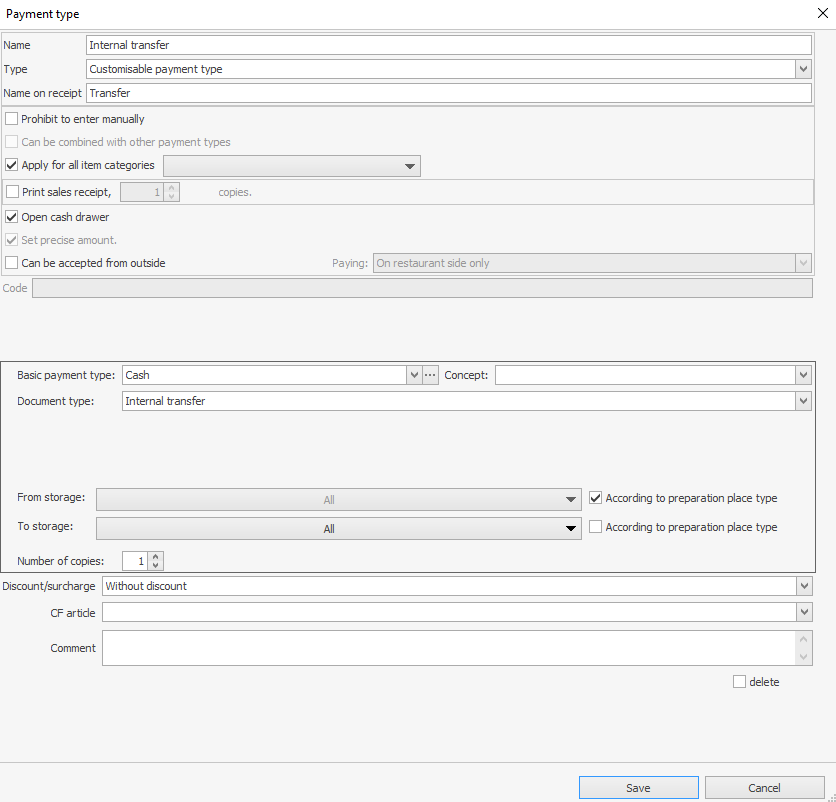Open the To storage dropdown
Viewport: 836px width, 802px height.
tap(571, 529)
